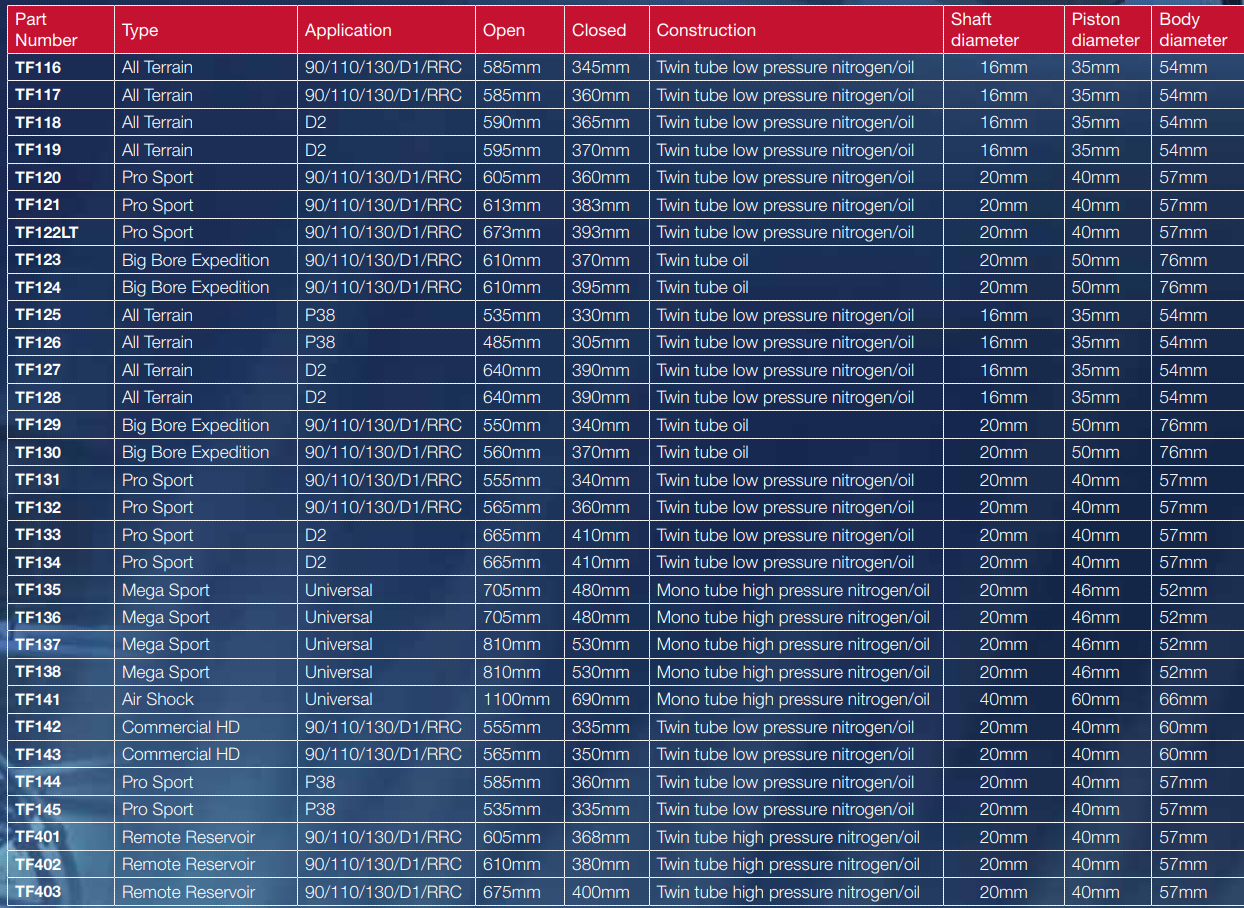Image resolution: width=1244 pixels, height=908 pixels.
Task: Select the 673mm open value for TF122LT
Action: point(512,233)
